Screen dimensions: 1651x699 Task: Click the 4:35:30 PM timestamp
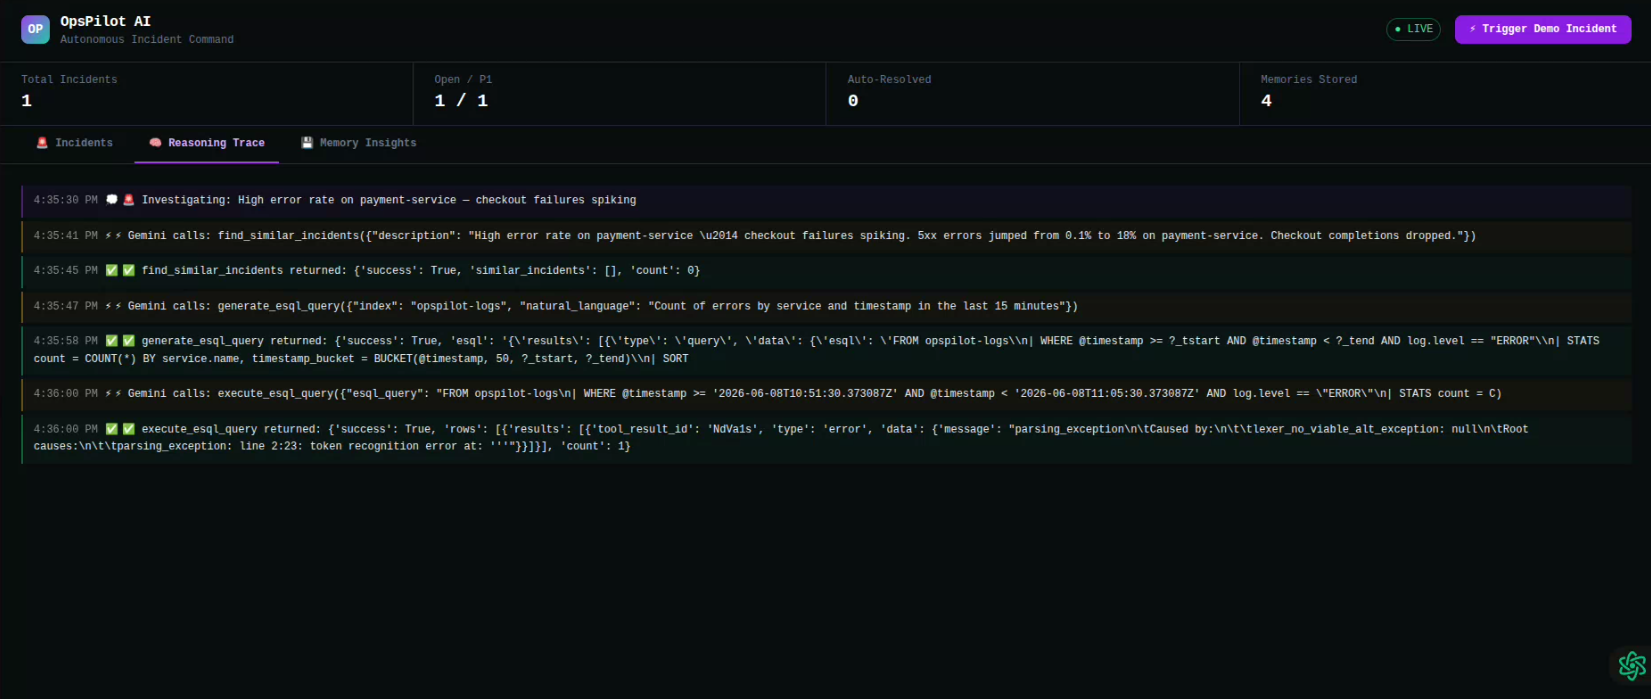(66, 200)
